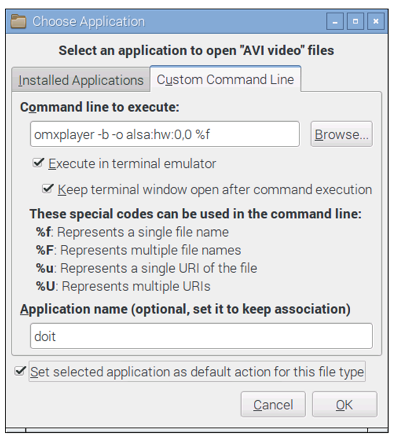Click the command line field containing omxplayer
The width and height of the screenshot is (403, 443).
(165, 134)
